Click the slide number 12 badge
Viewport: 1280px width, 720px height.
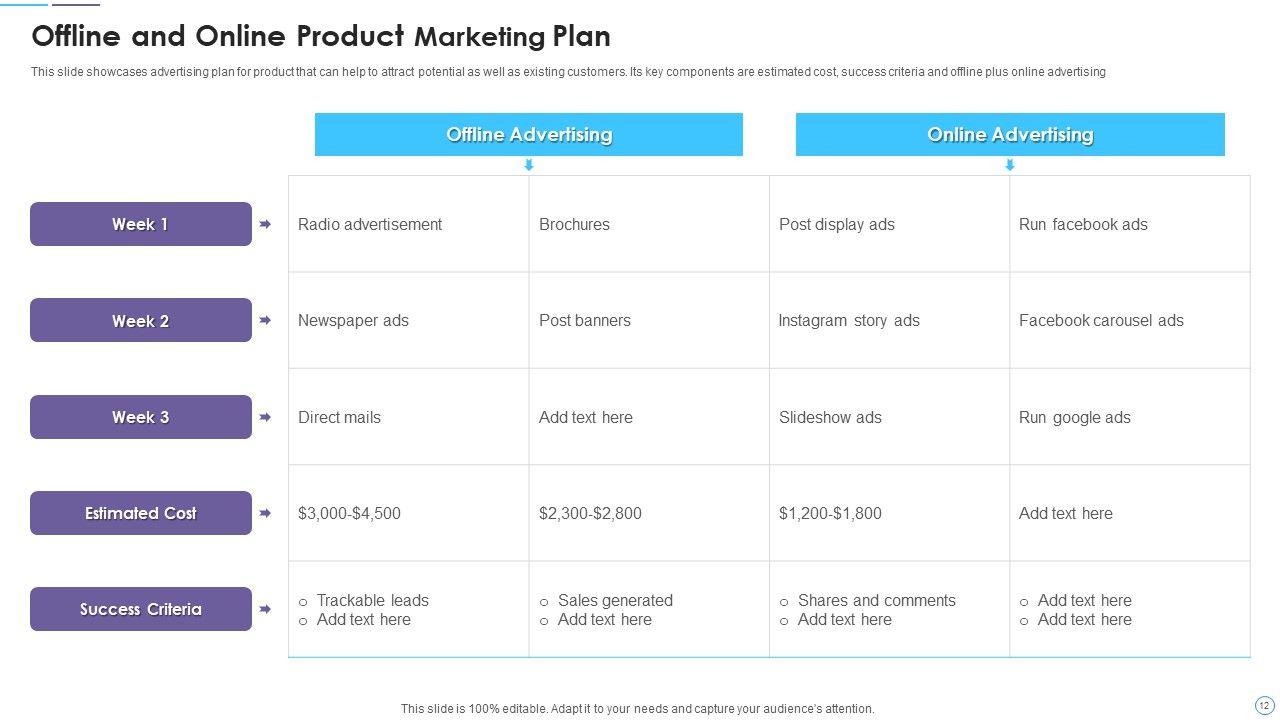pyautogui.click(x=1264, y=706)
